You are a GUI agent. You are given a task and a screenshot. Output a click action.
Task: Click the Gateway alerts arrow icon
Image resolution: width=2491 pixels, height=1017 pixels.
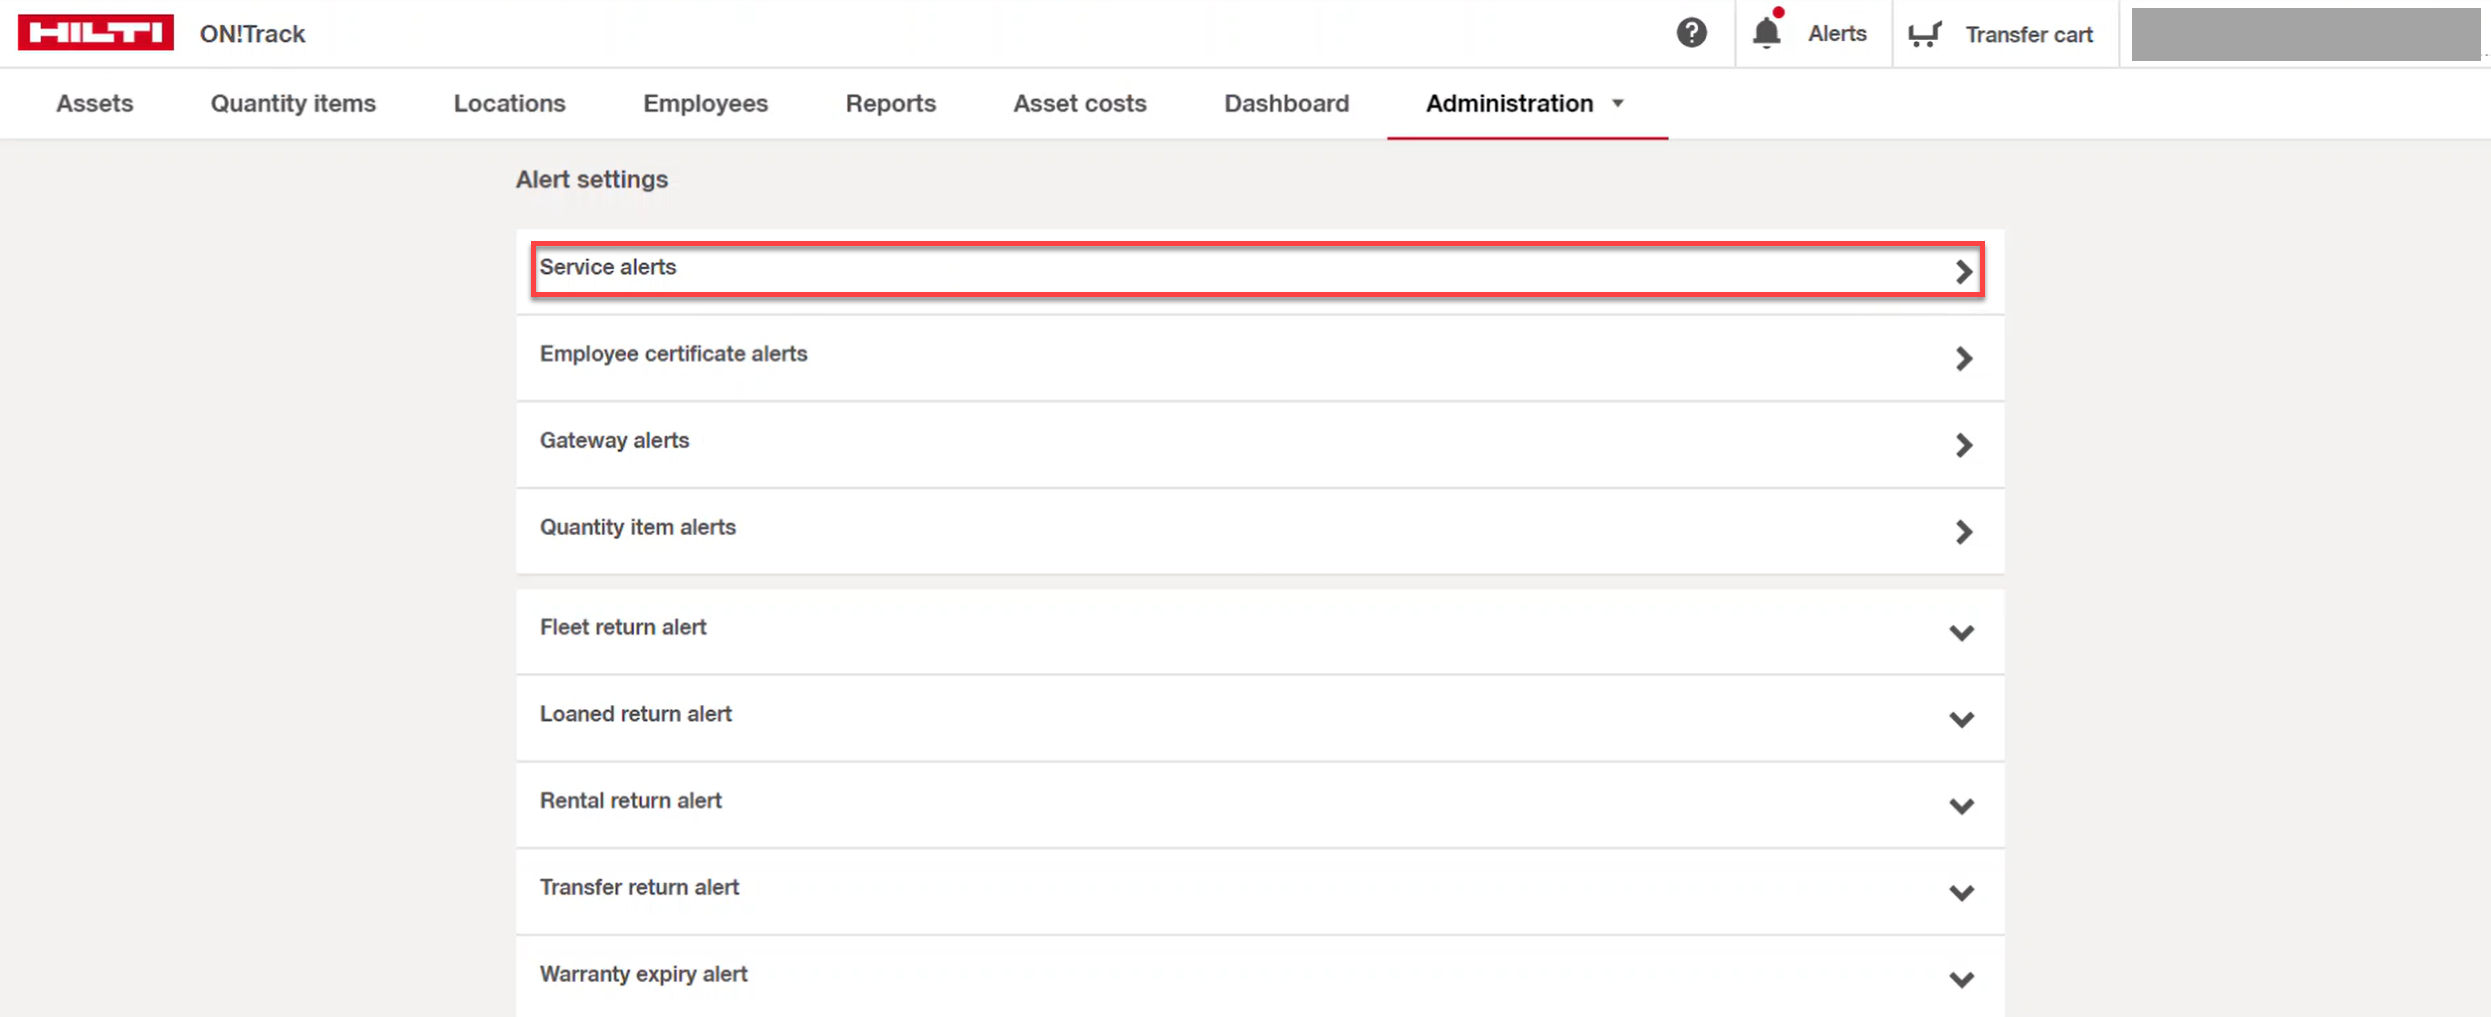pos(1963,445)
